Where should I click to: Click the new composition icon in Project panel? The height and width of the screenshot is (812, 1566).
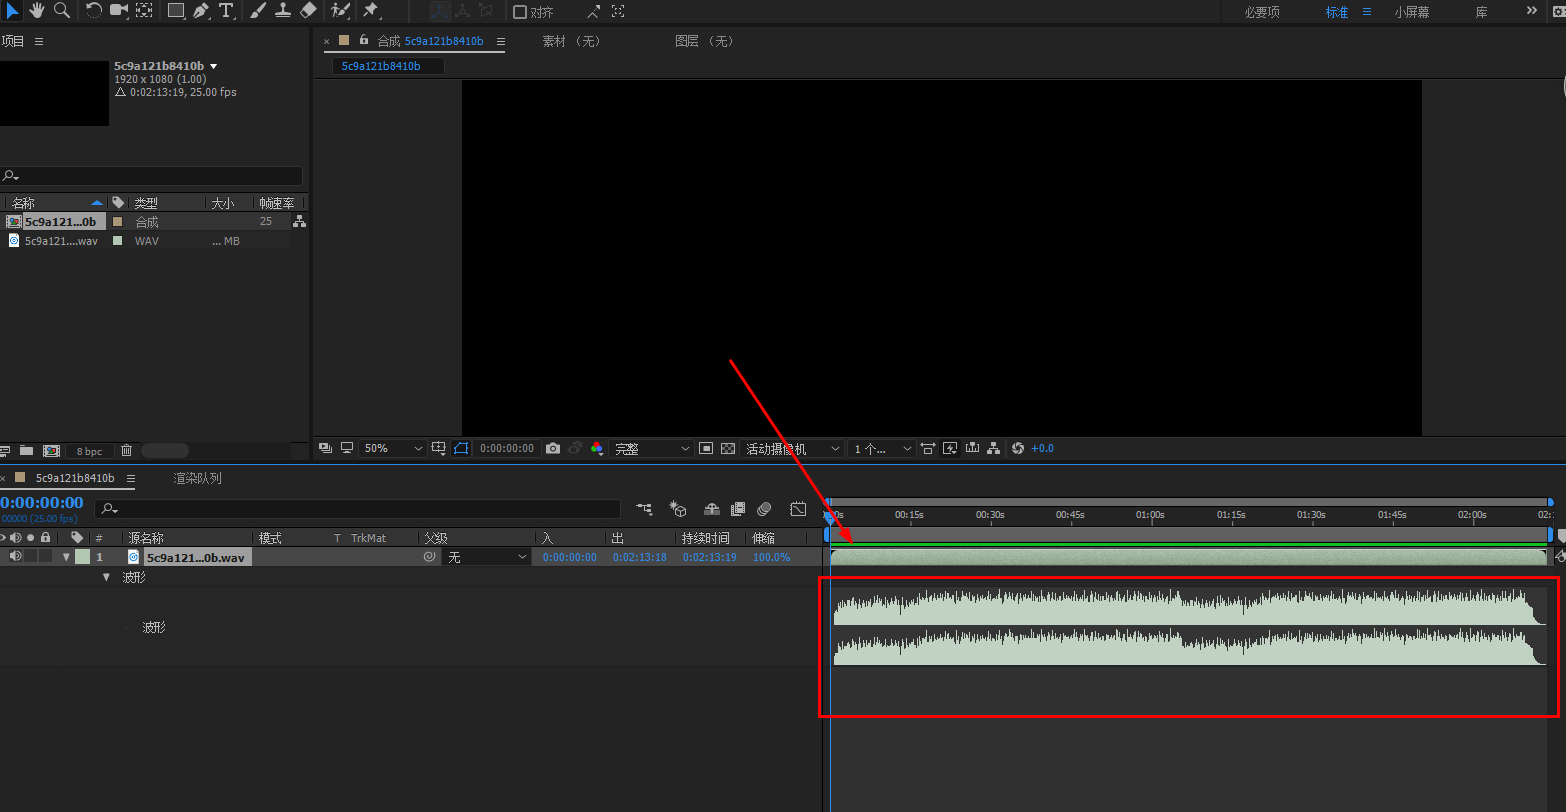coord(52,451)
